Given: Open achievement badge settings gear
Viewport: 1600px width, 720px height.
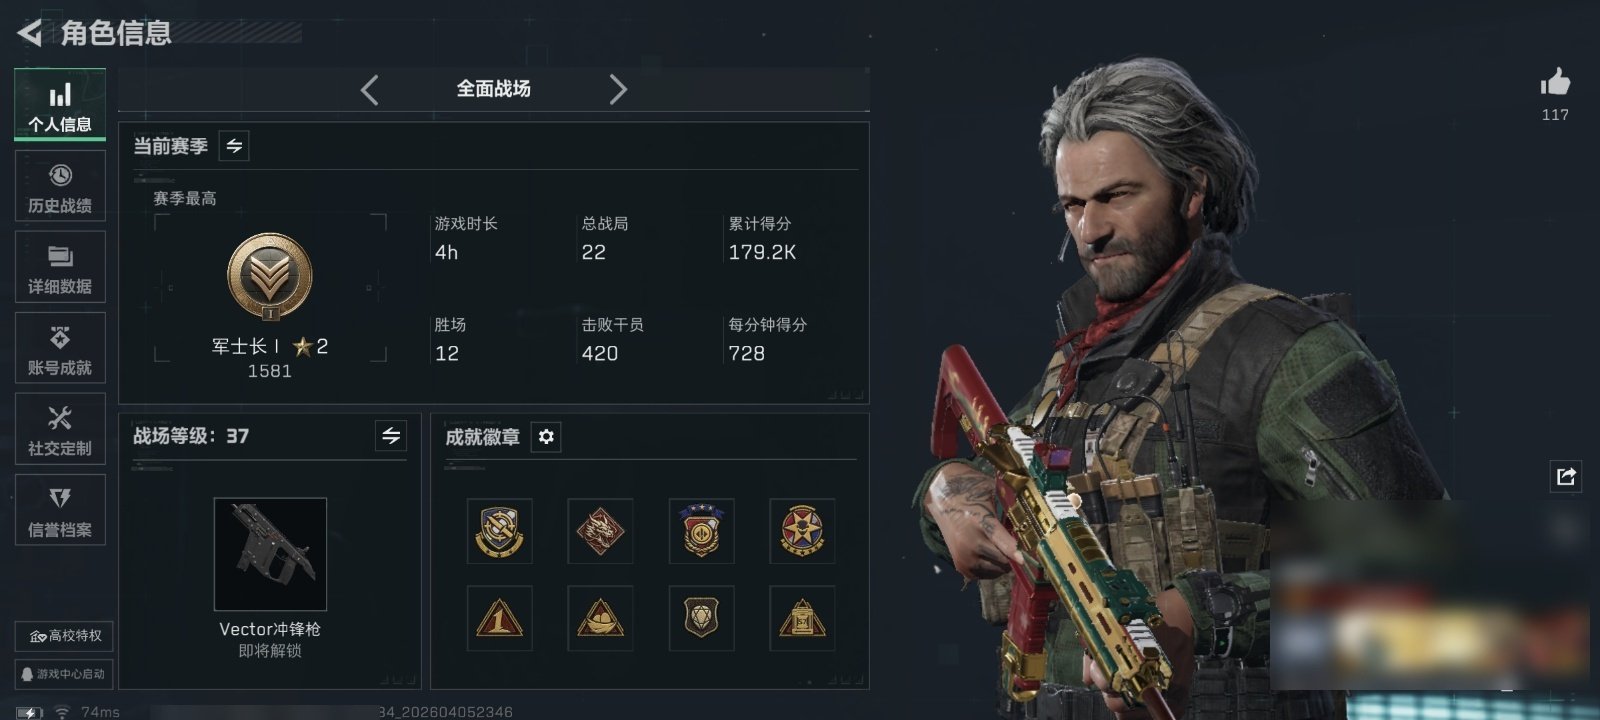Looking at the screenshot, I should click(546, 437).
